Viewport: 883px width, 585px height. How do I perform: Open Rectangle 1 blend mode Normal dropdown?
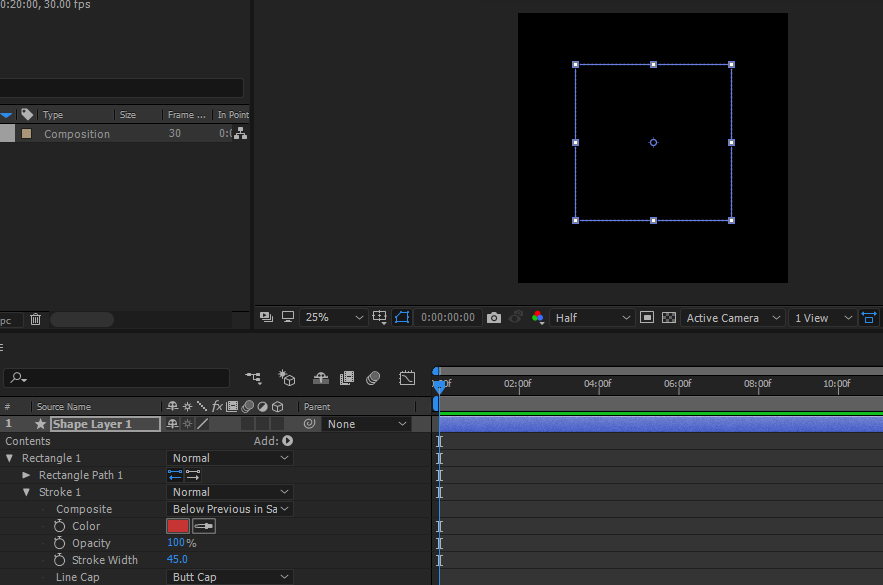(230, 458)
